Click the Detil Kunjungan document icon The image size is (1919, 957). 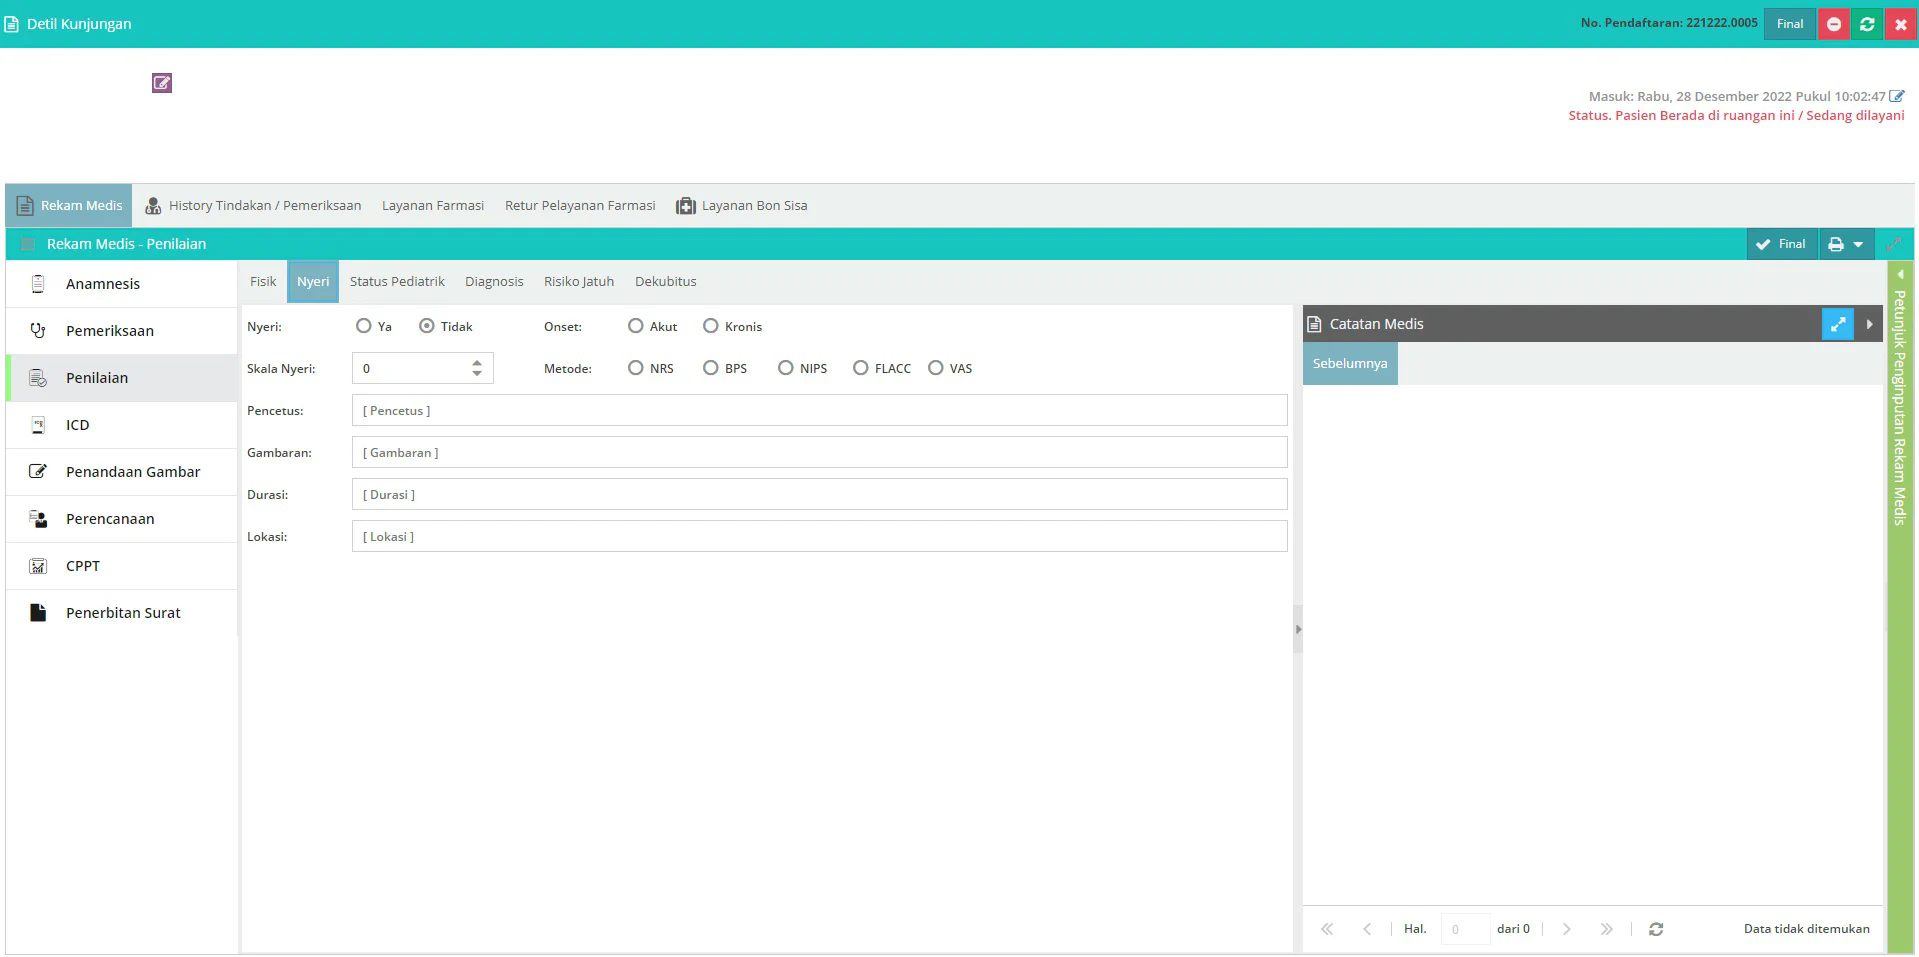[x=11, y=24]
